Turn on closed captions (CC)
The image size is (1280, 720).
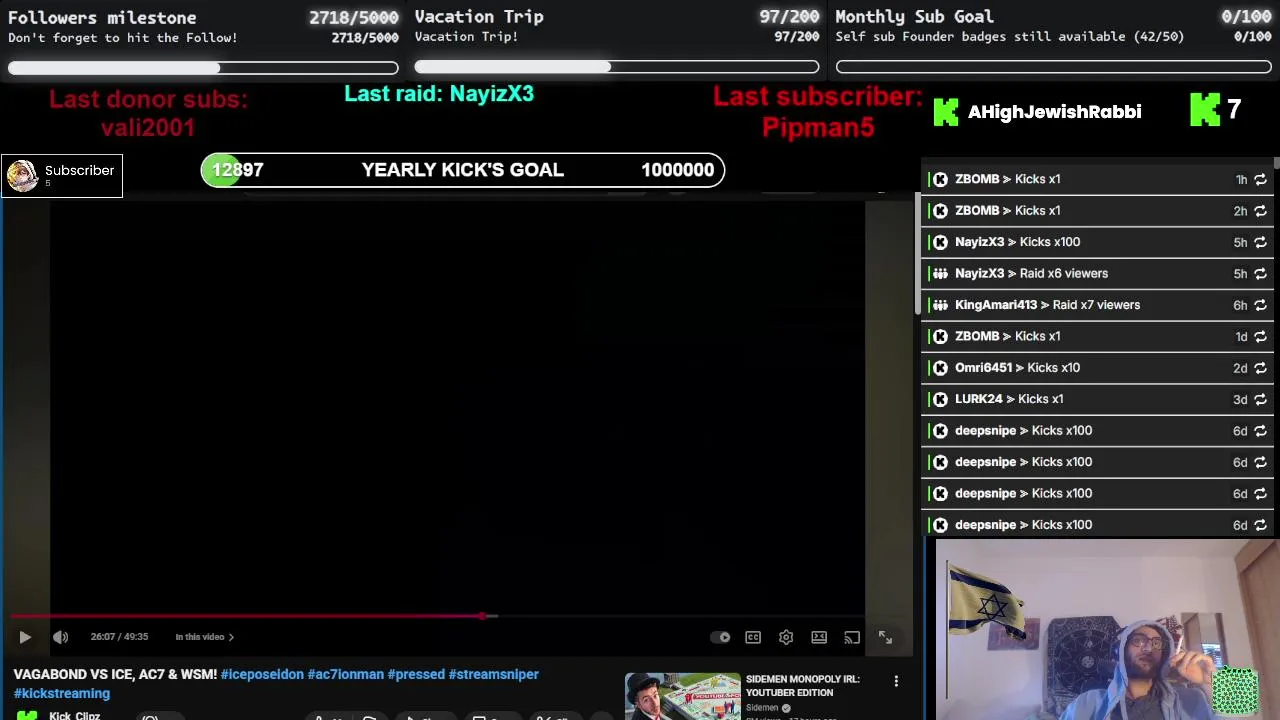(x=753, y=637)
